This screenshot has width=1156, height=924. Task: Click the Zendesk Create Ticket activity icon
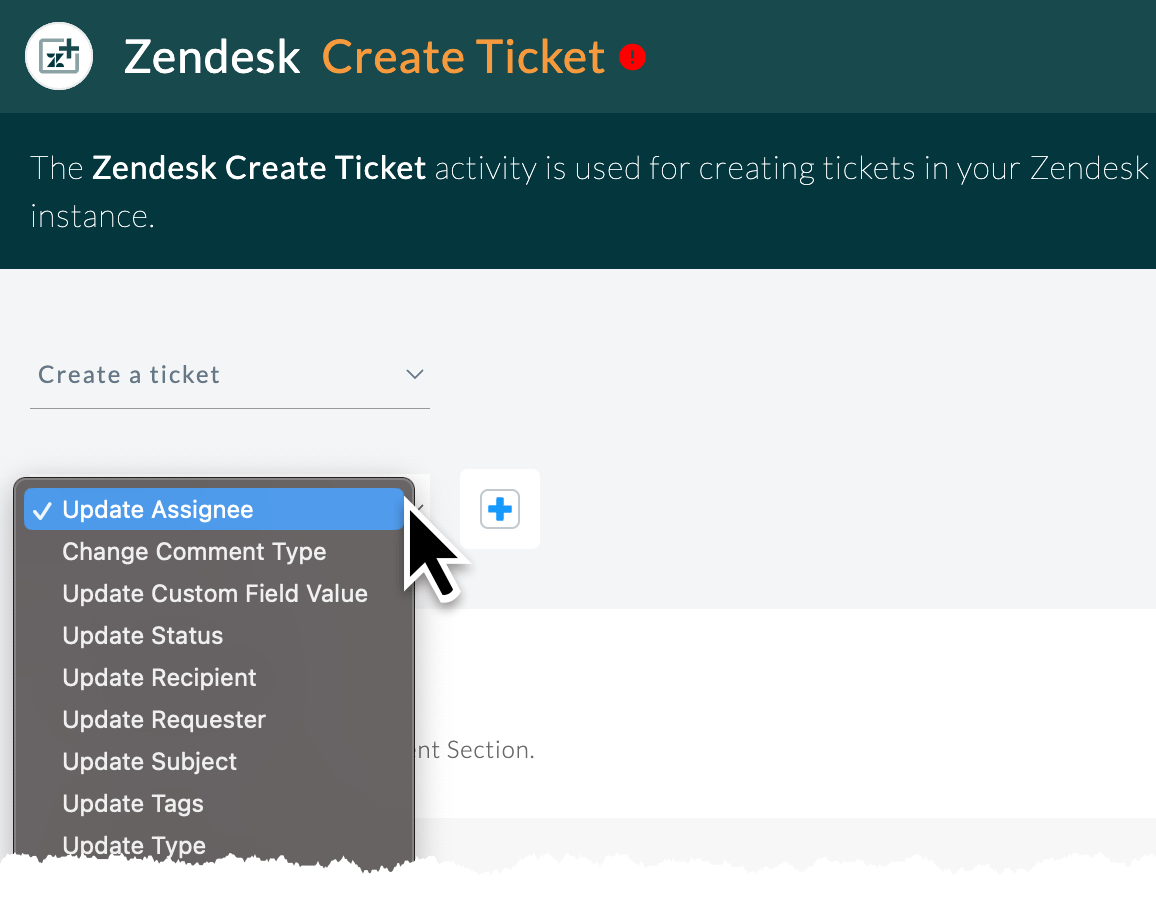point(58,56)
